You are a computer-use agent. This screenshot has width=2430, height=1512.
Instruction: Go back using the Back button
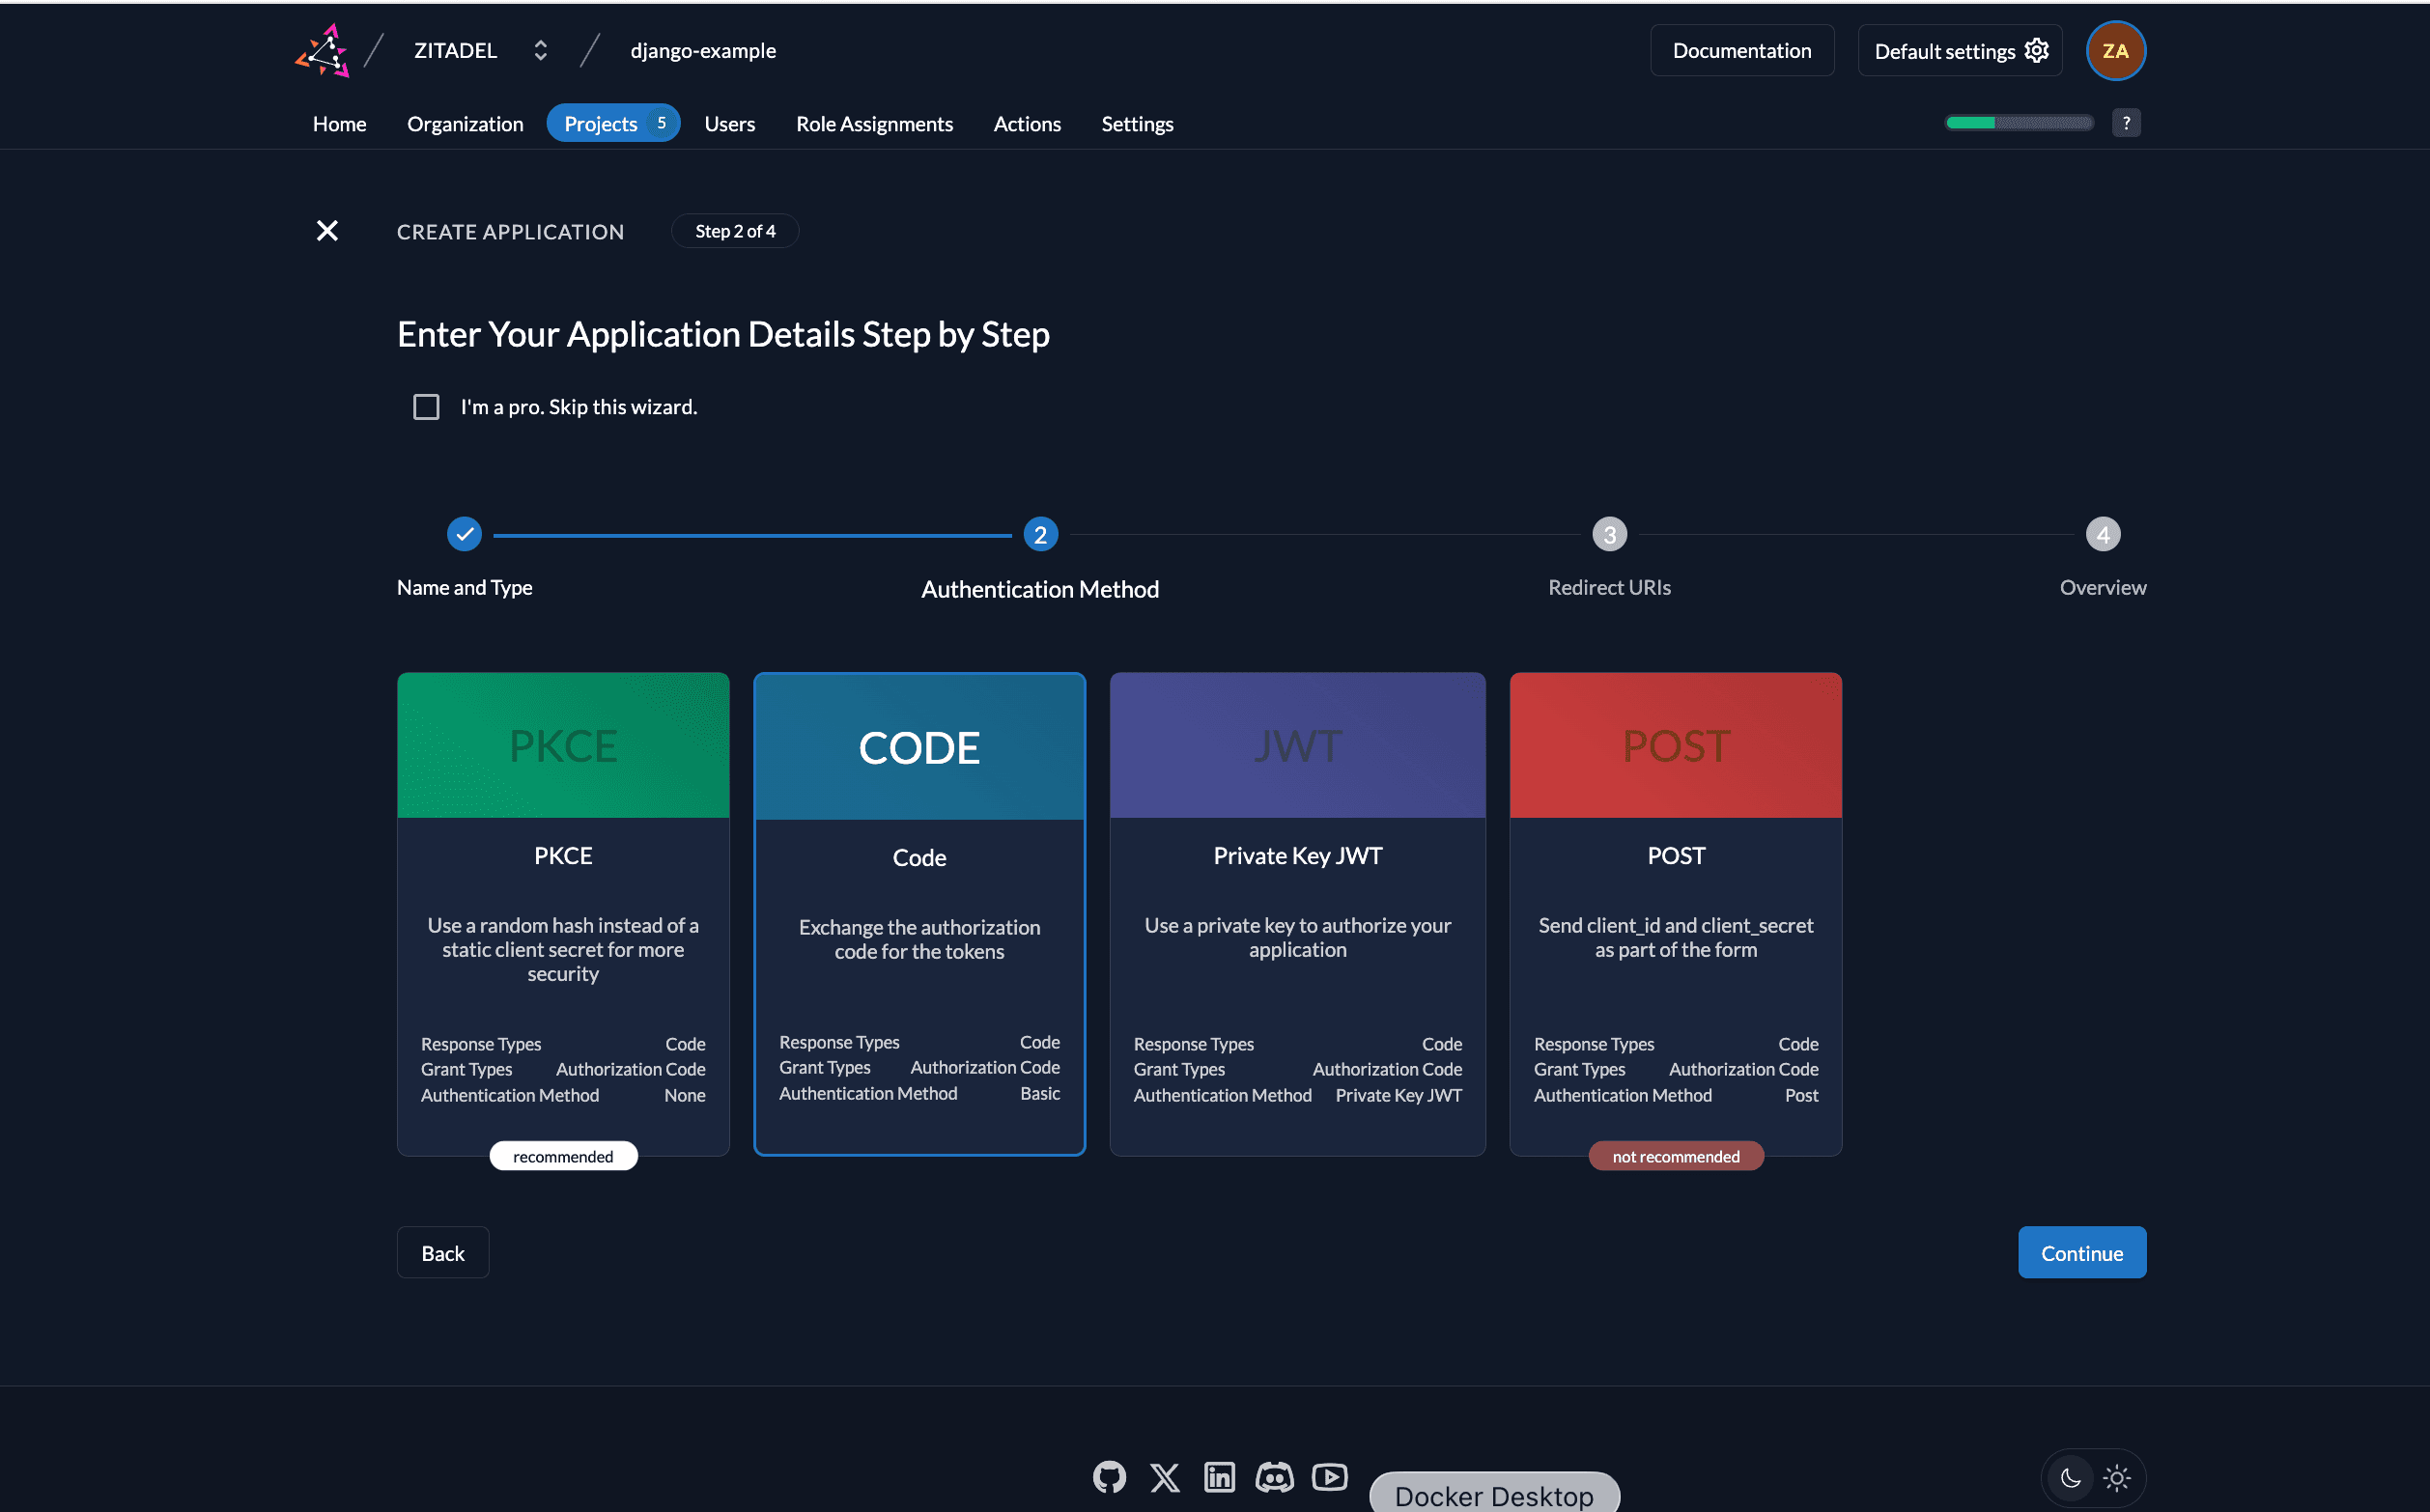coord(442,1252)
